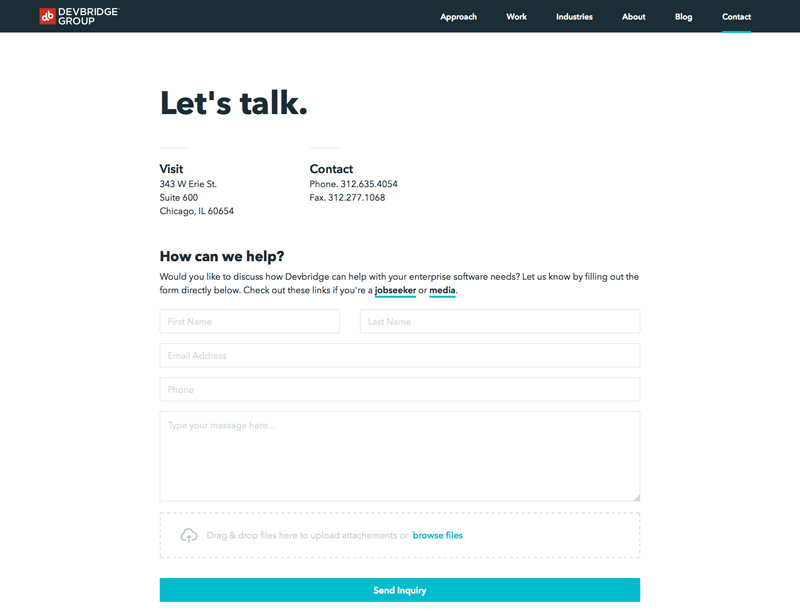Visit the Blog page
This screenshot has height=611, width=800.
(x=683, y=17)
